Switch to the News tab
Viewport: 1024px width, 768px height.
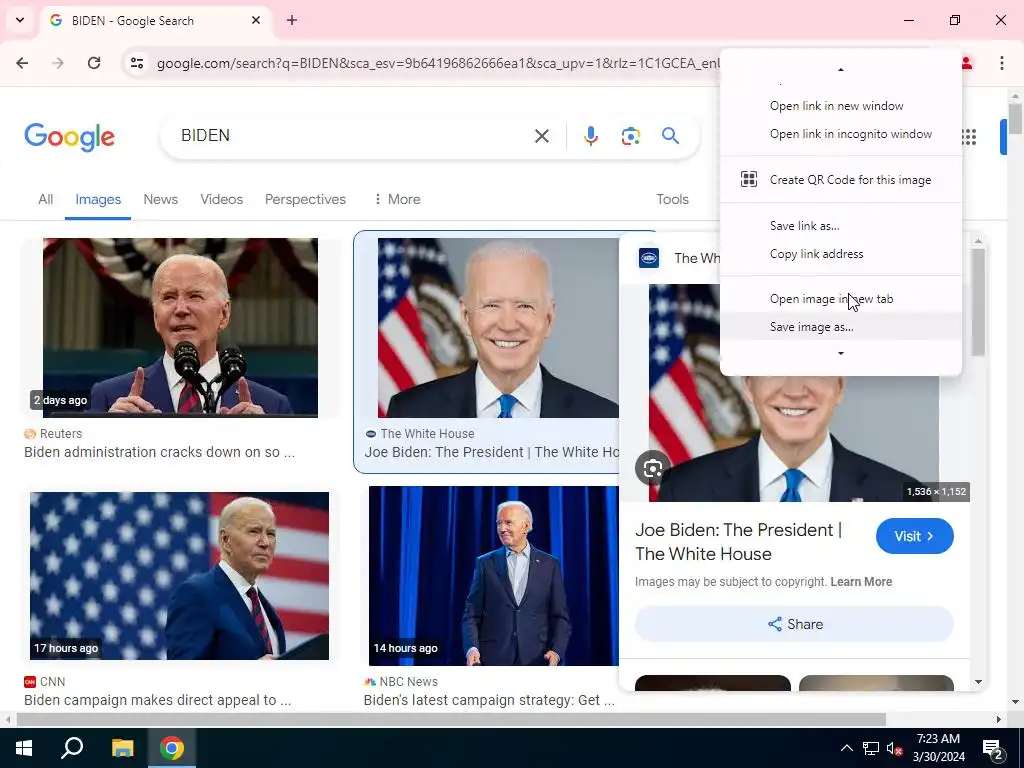click(x=160, y=199)
